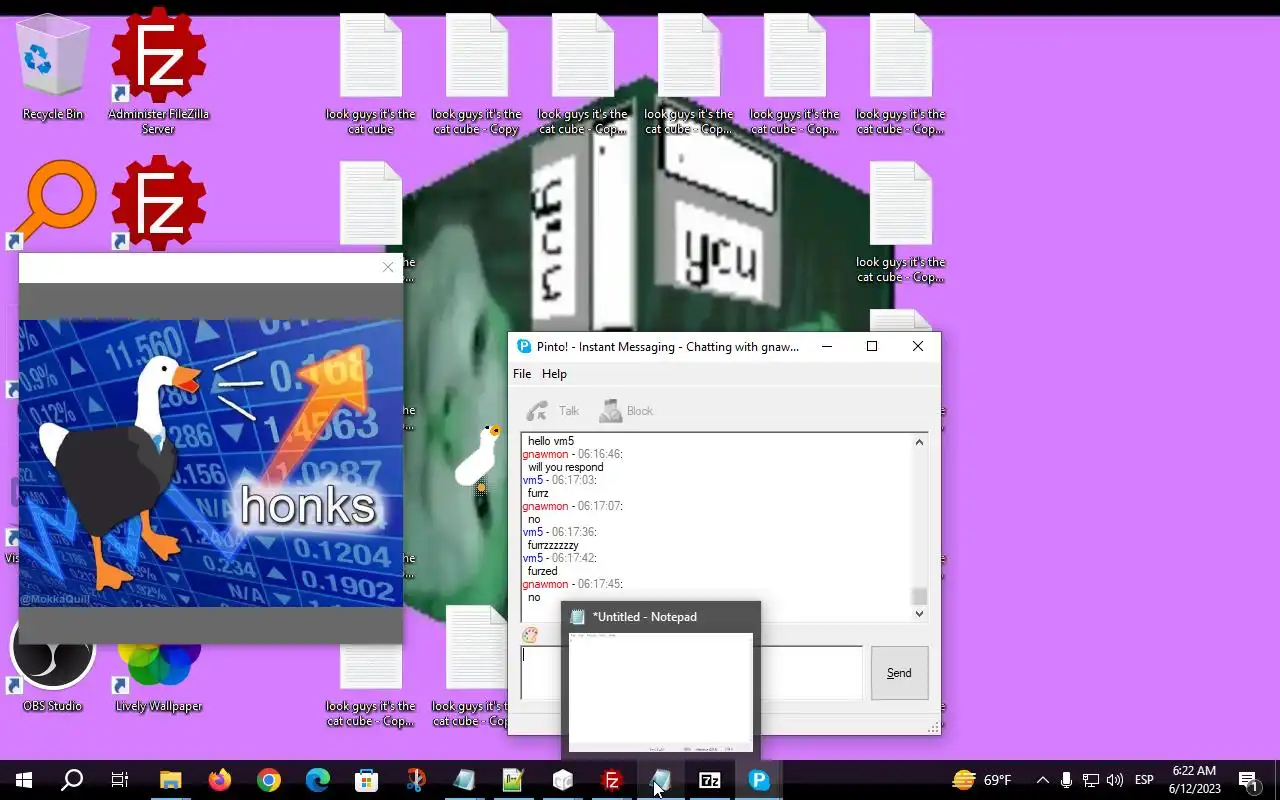Click 'hello vm5' chat line

[x=551, y=441]
